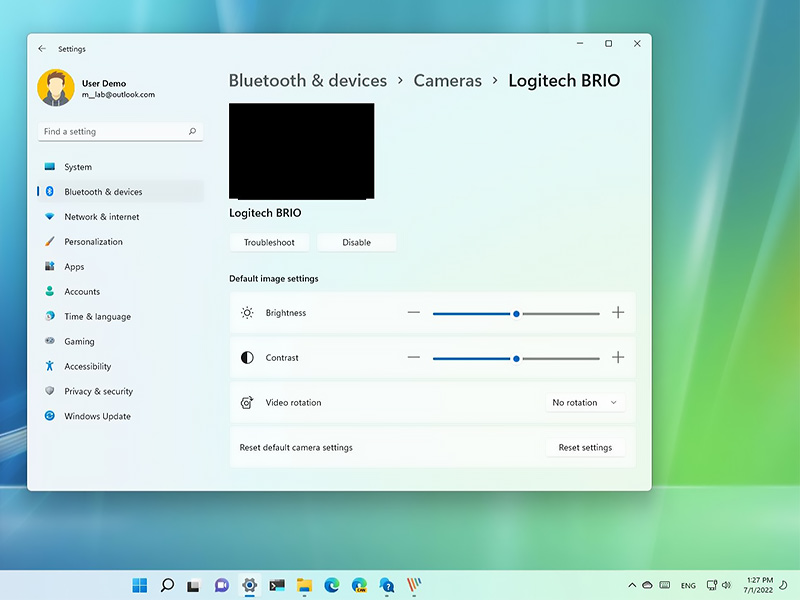
Task: Open Windows Update settings
Action: click(x=120, y=416)
